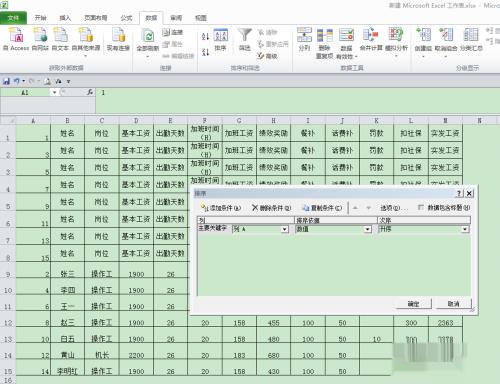Screen dimensions: 500x384
Task: Switch to the 开始 ribbon tab
Action: pyautogui.click(x=40, y=18)
